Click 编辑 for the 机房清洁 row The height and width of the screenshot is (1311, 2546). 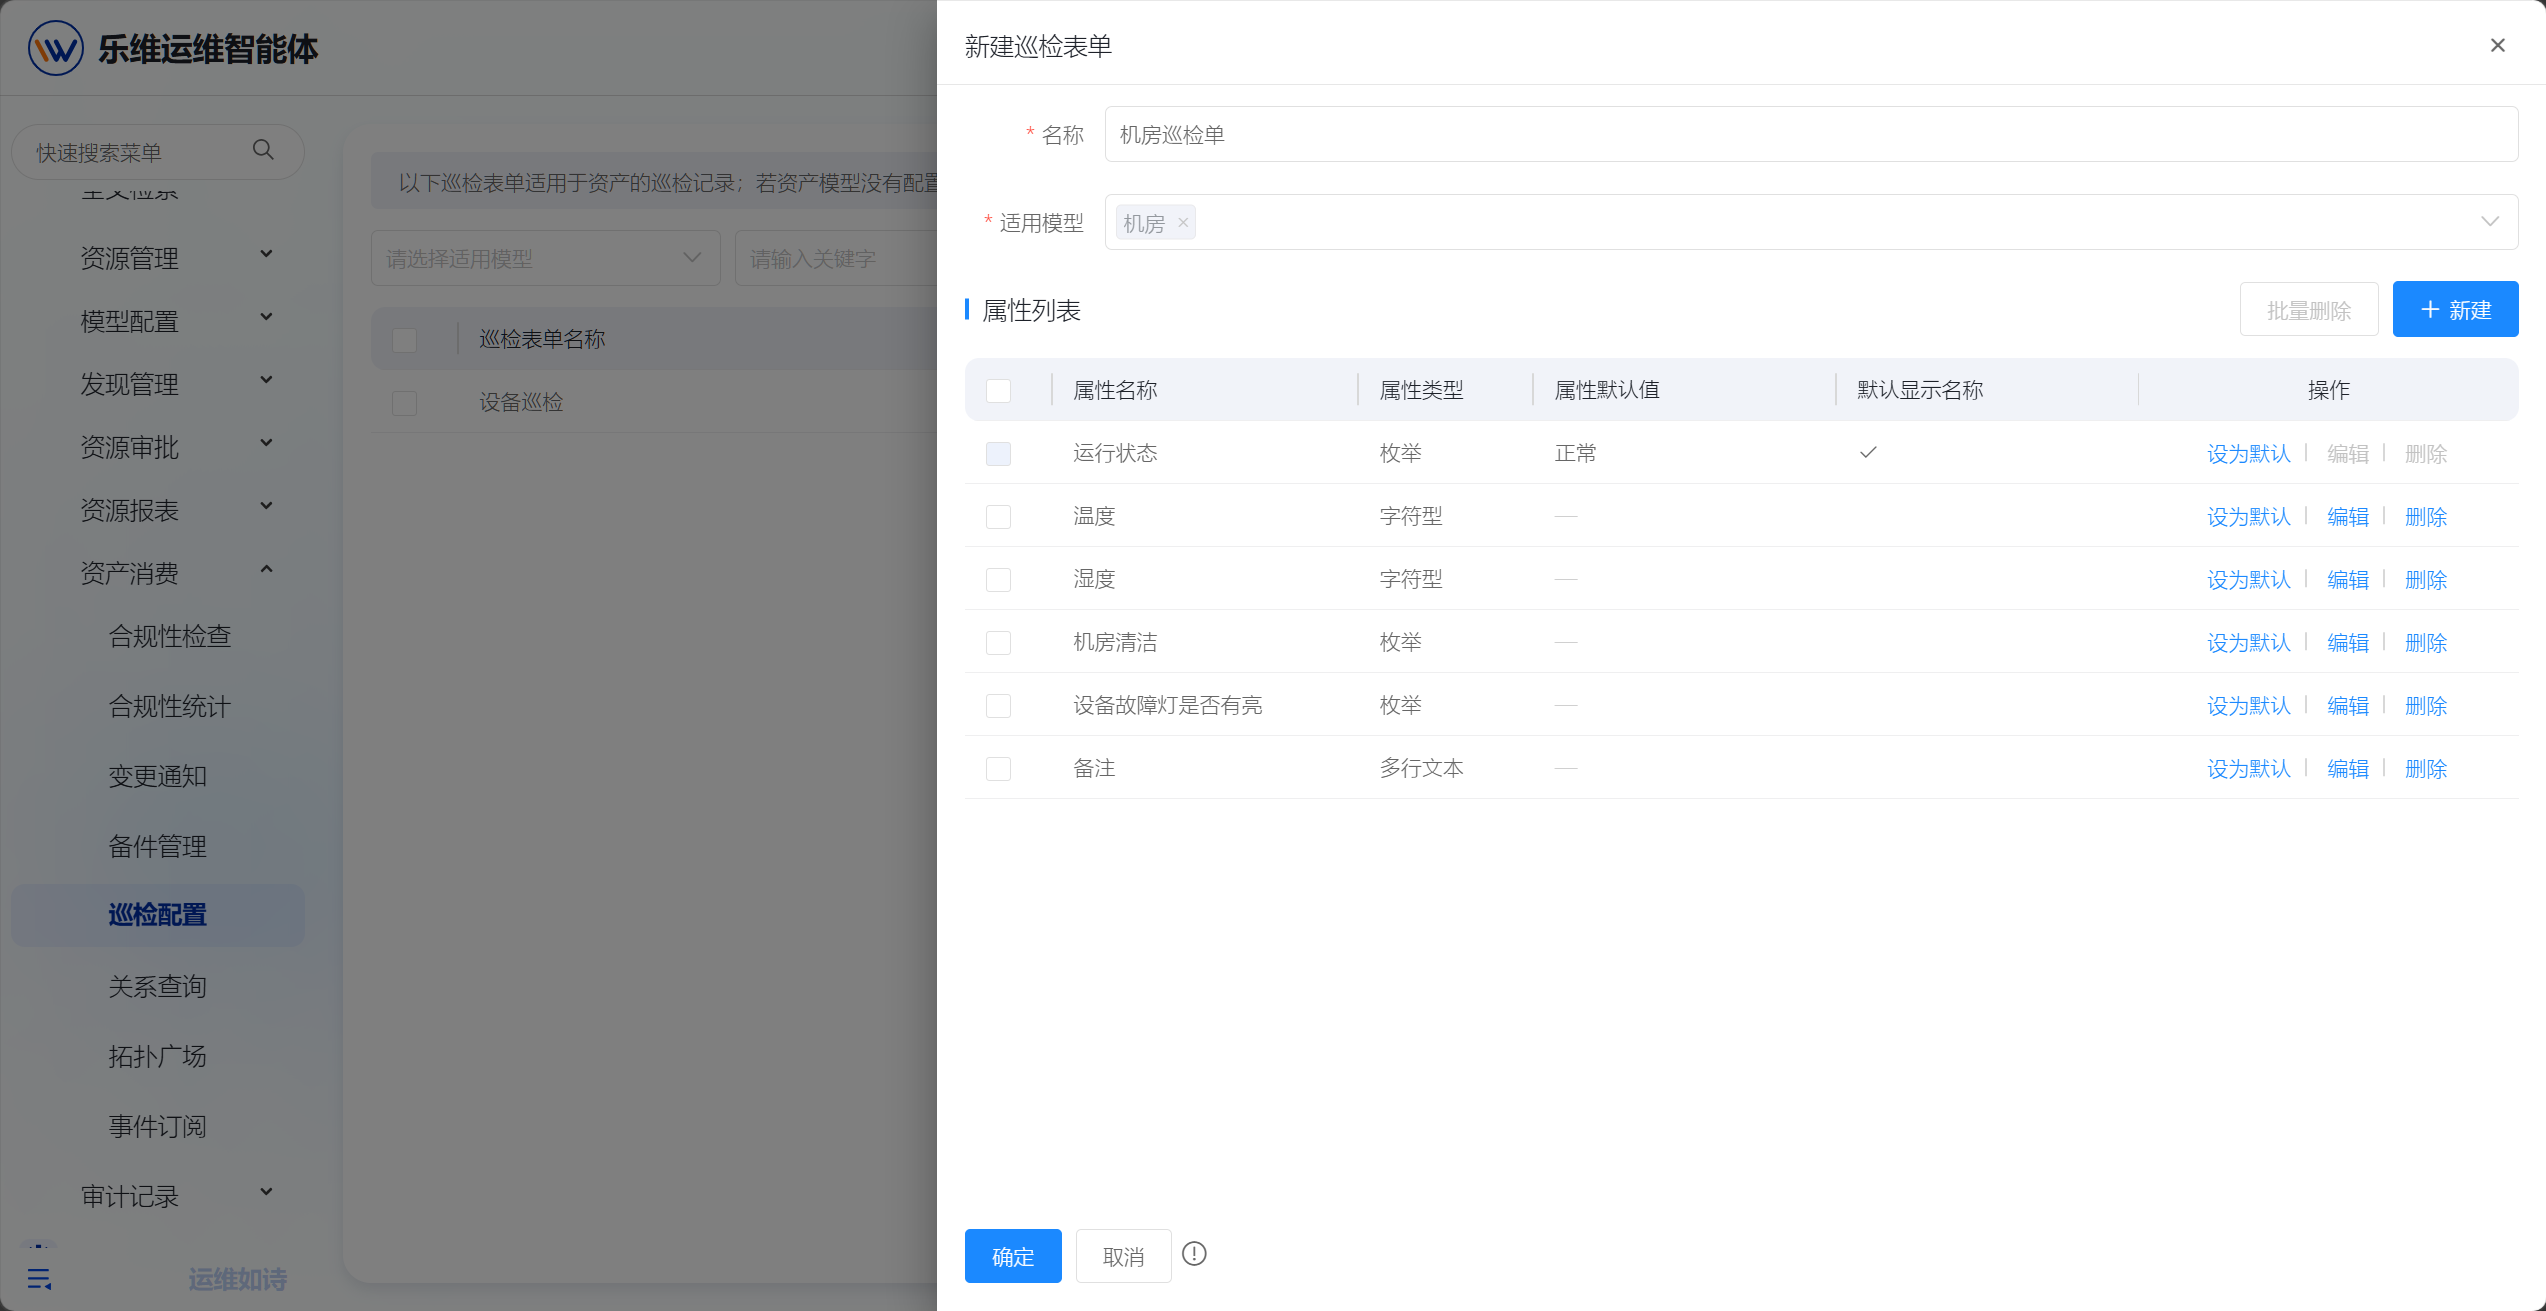(x=2348, y=643)
